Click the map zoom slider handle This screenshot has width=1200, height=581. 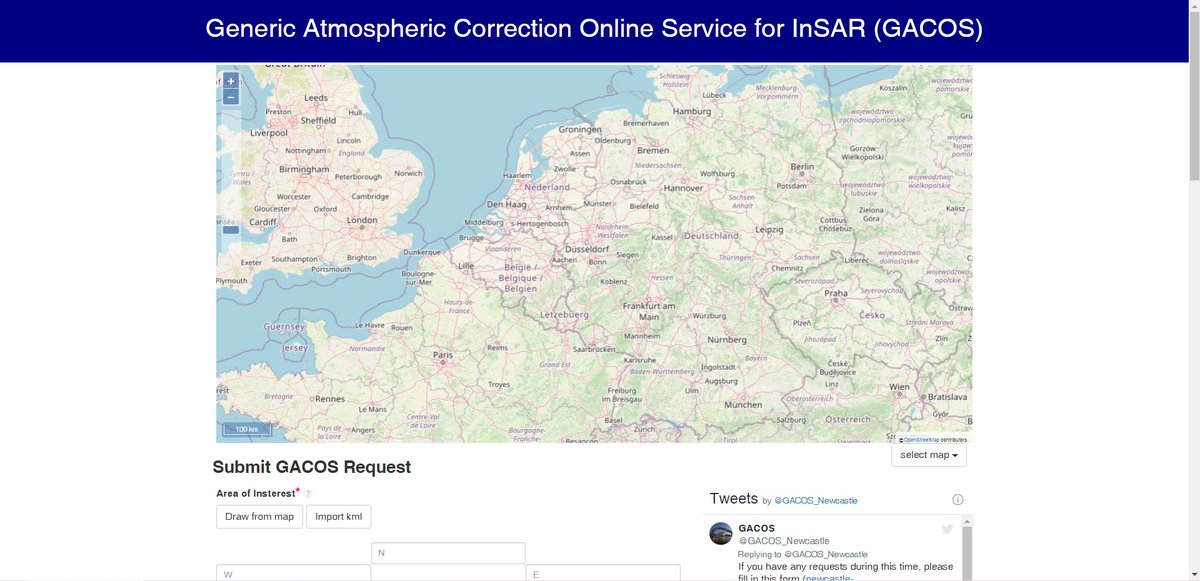(231, 230)
